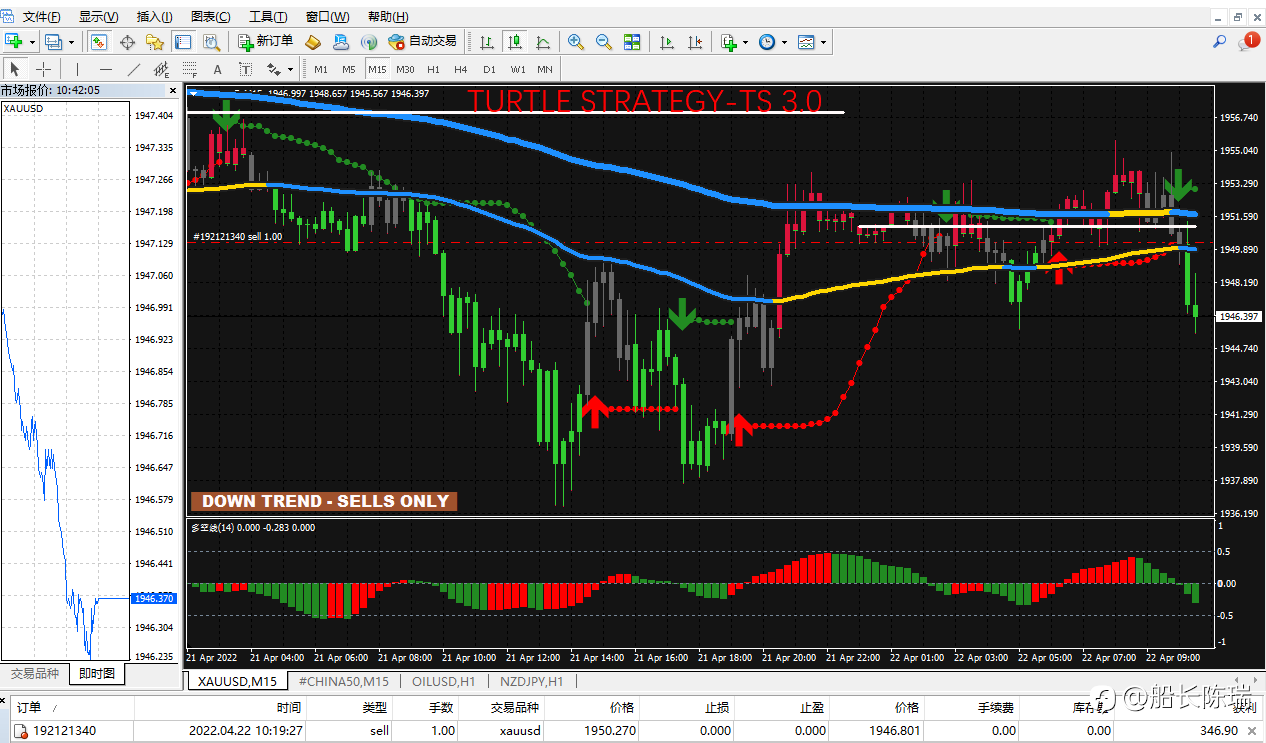Select the crosshair tool
The image size is (1266, 743).
44,69
